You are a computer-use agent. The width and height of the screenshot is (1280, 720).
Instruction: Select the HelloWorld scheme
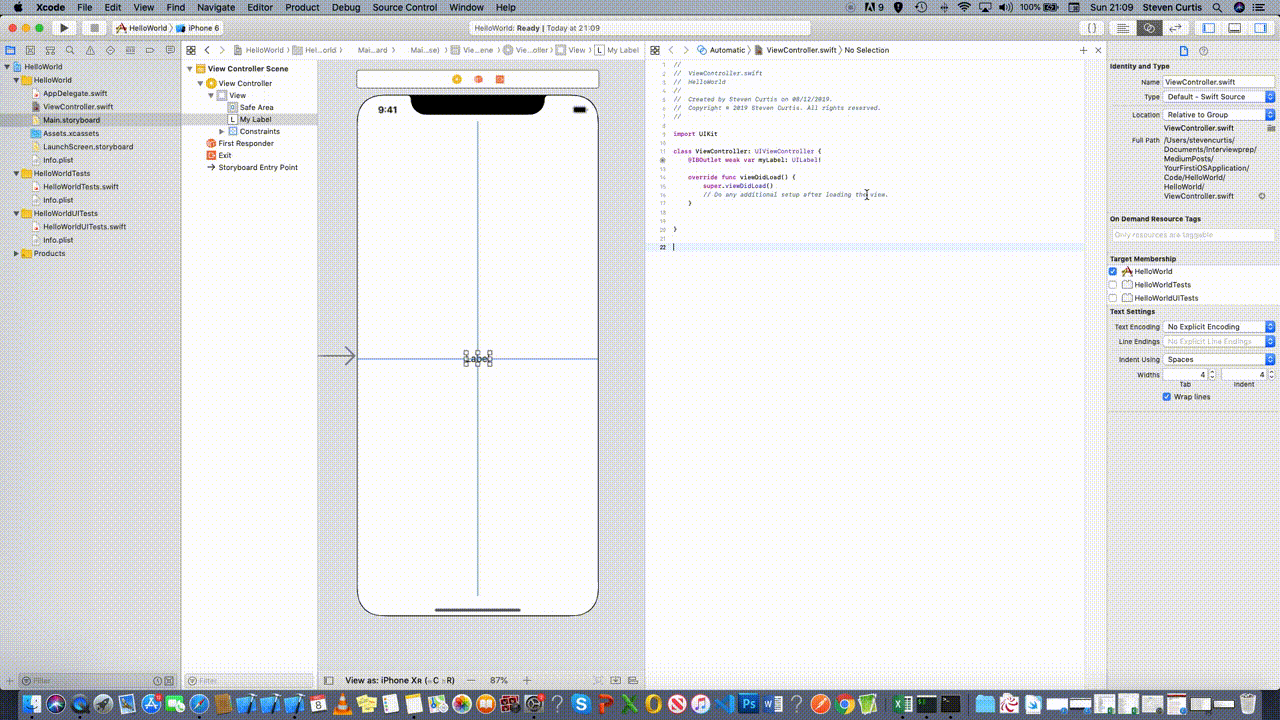pos(141,28)
